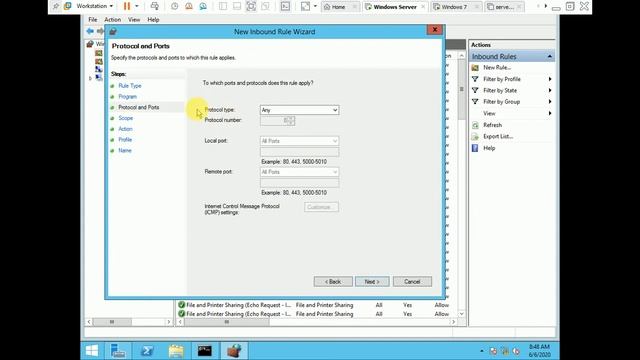Go to the Action step
The width and height of the screenshot is (640, 360).
[x=125, y=129]
